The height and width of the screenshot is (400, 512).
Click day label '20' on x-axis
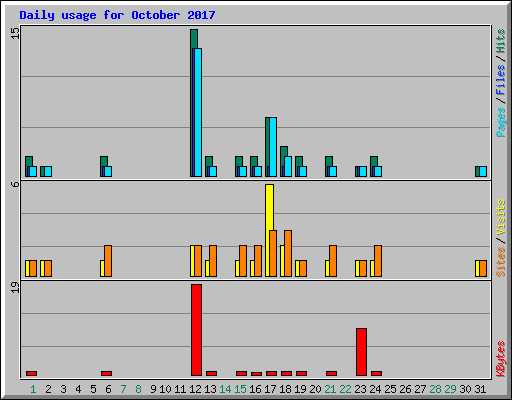315,389
